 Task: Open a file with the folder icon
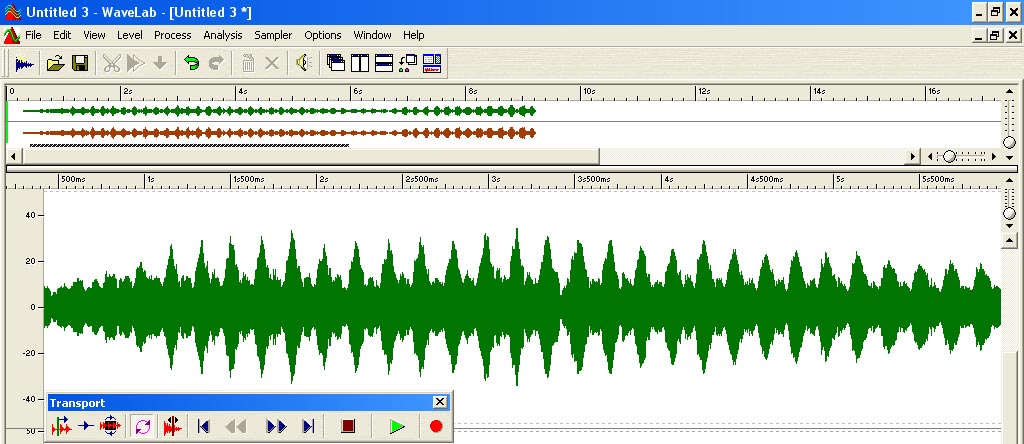tap(55, 63)
